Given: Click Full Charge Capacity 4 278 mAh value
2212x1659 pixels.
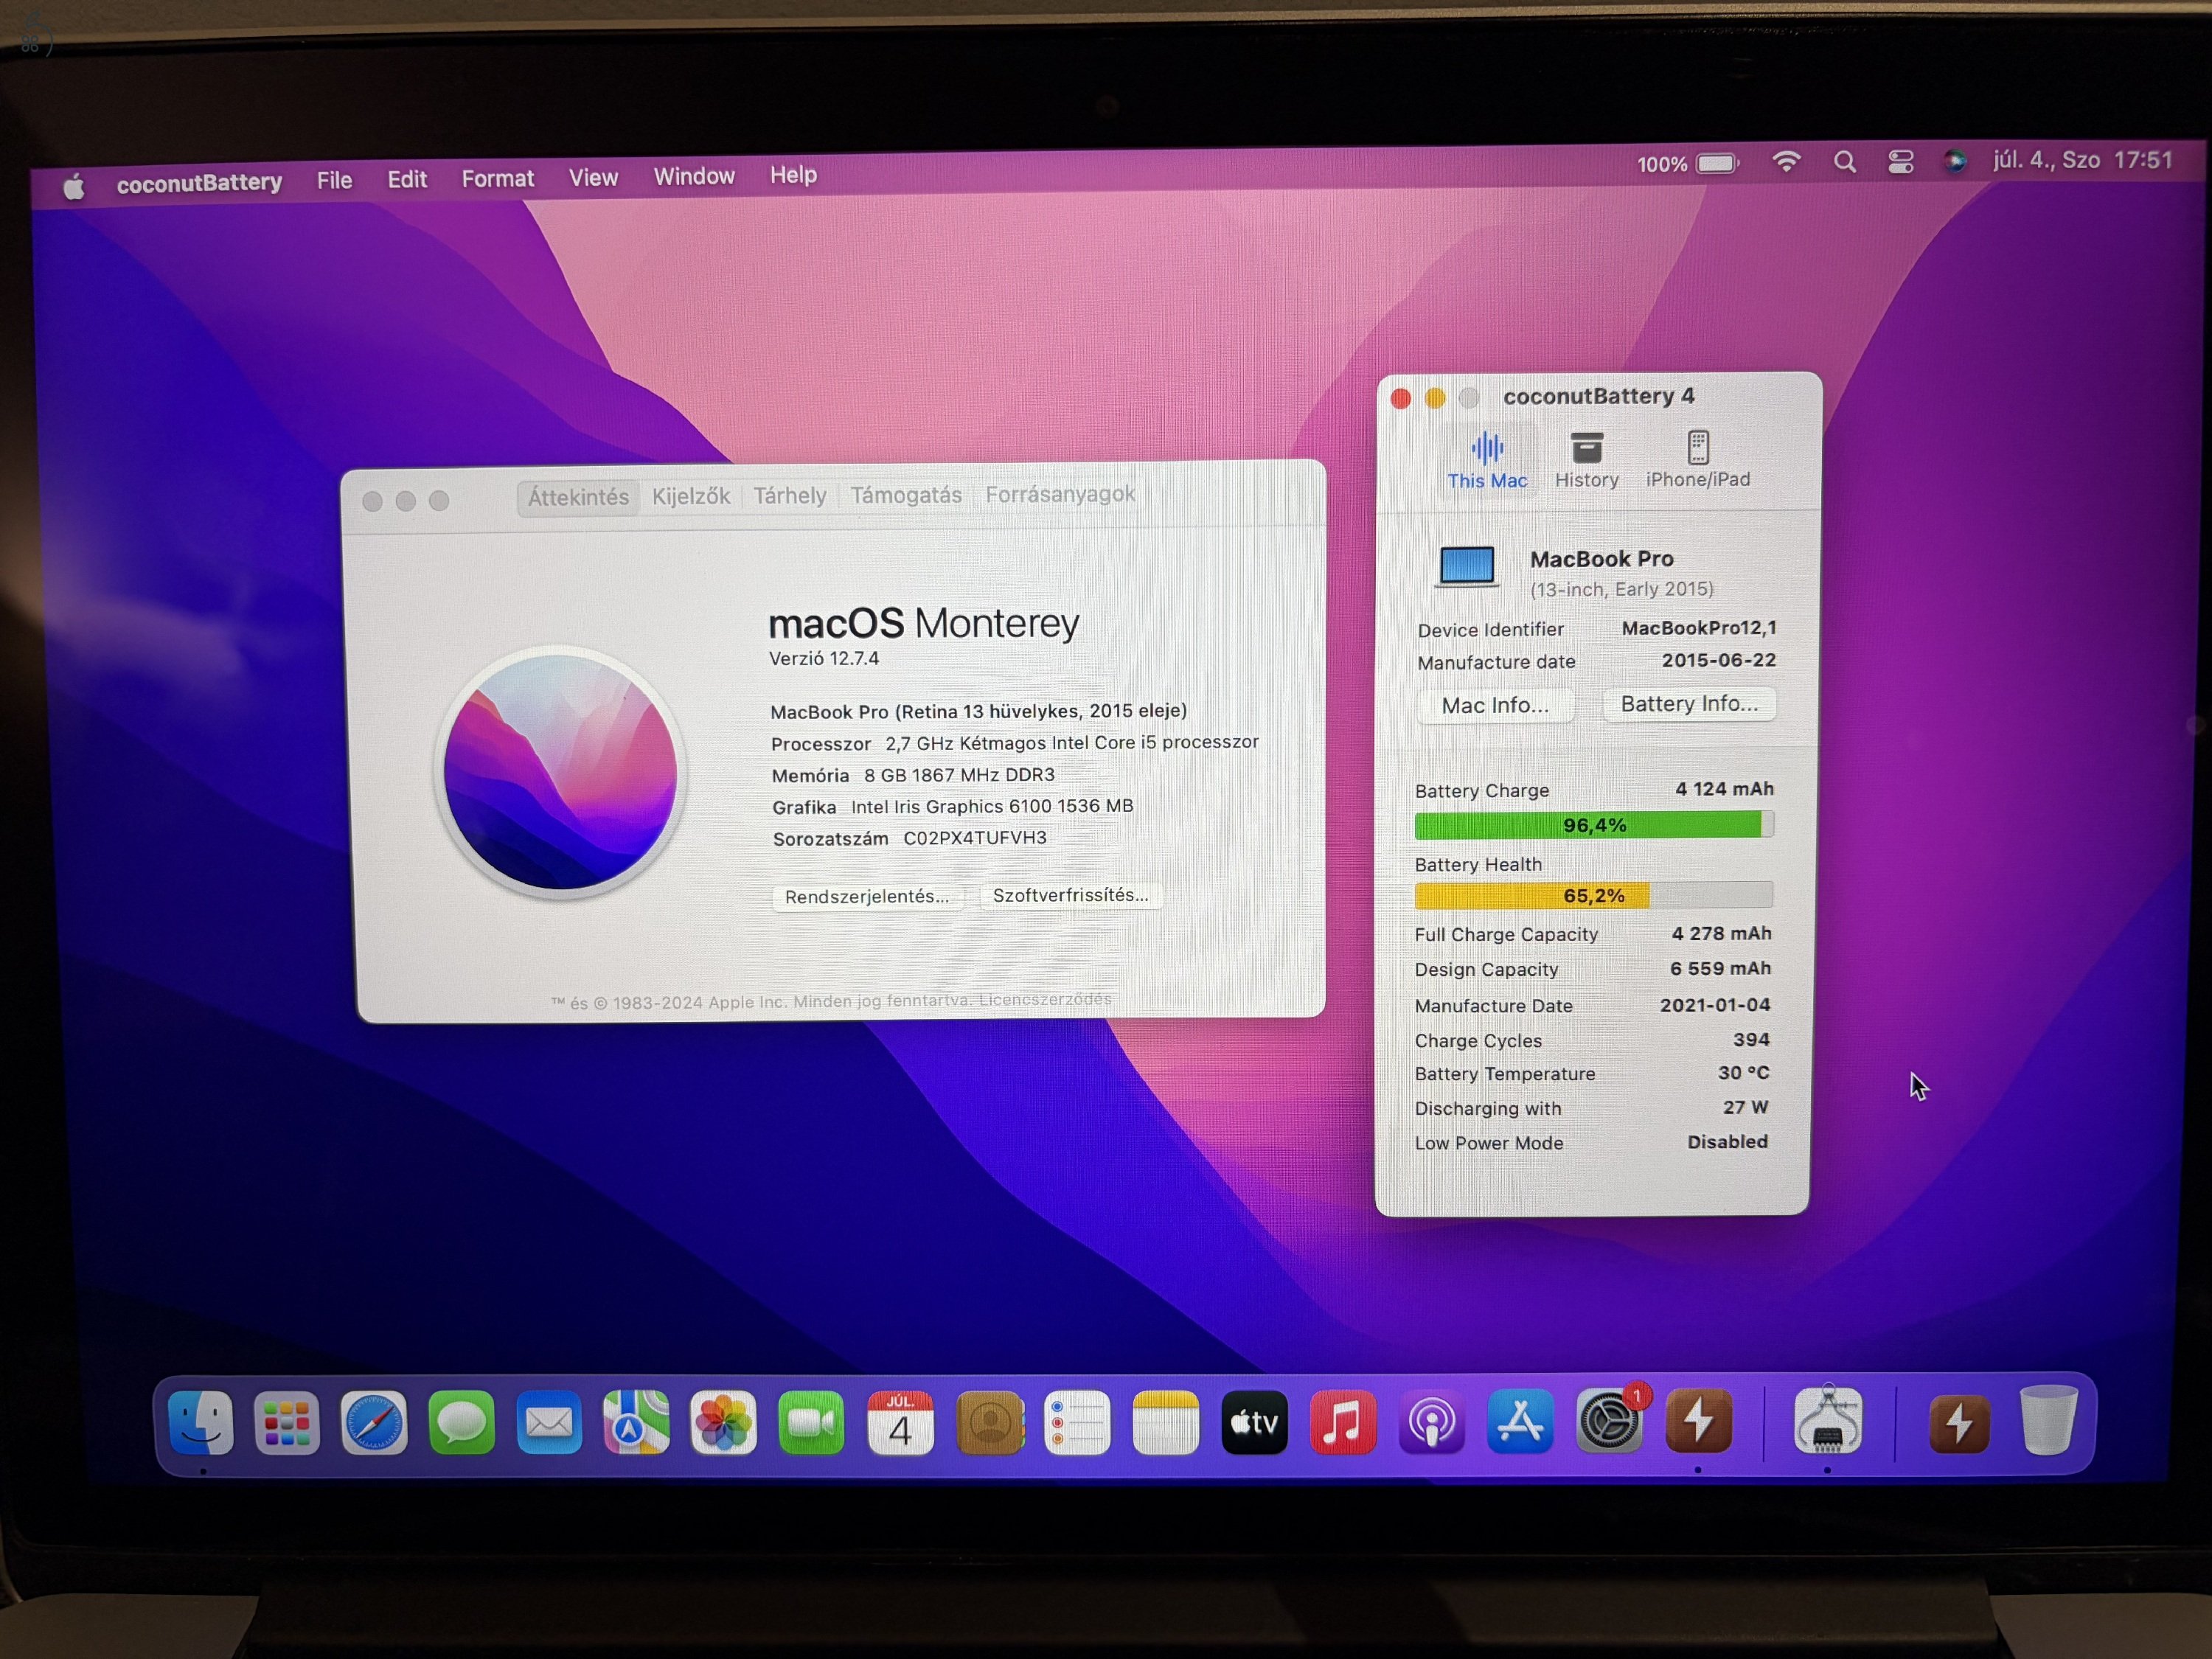Looking at the screenshot, I should tap(1721, 933).
